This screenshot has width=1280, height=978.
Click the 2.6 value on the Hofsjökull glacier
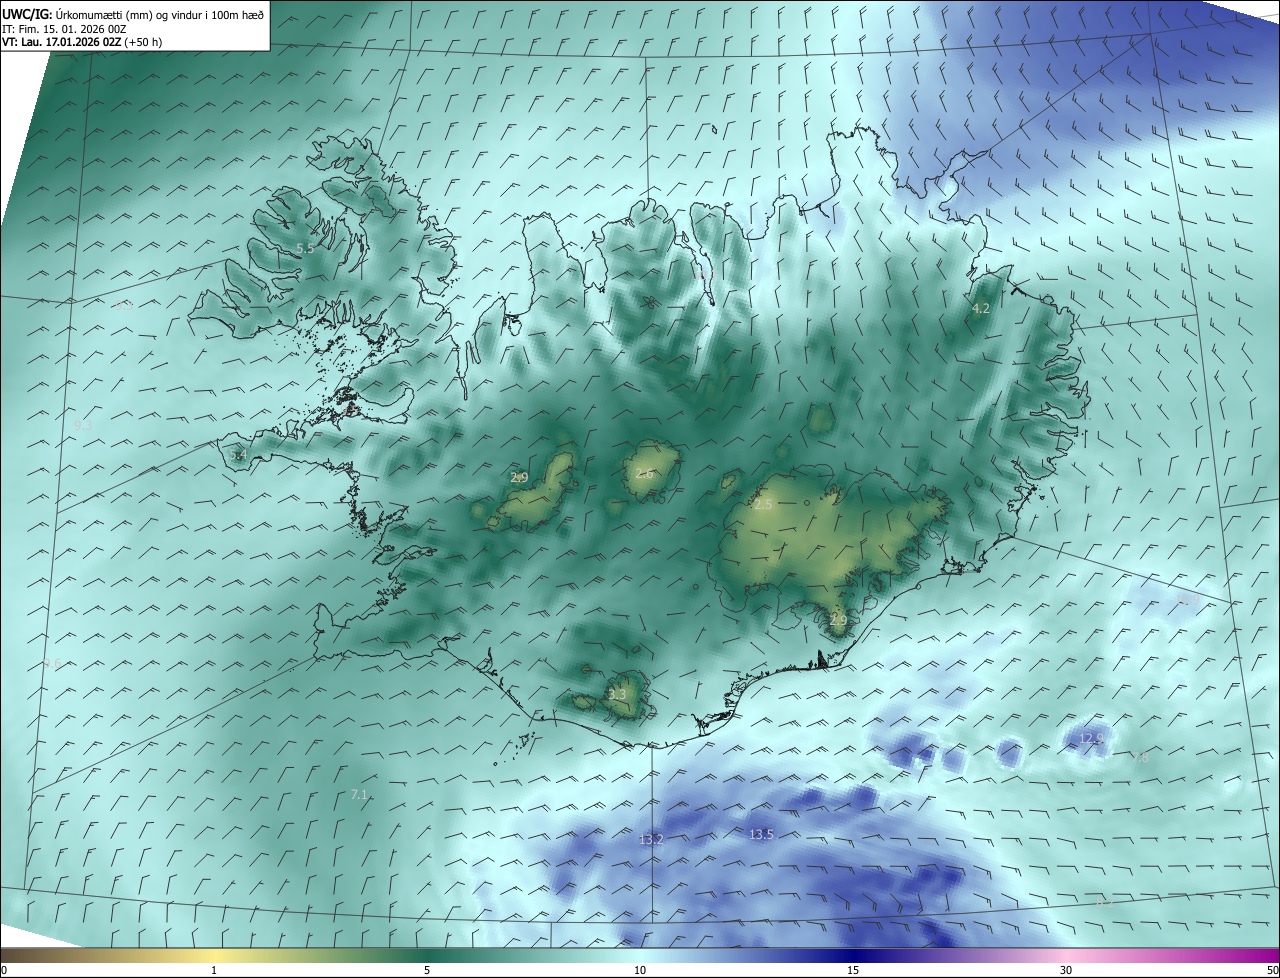point(644,473)
